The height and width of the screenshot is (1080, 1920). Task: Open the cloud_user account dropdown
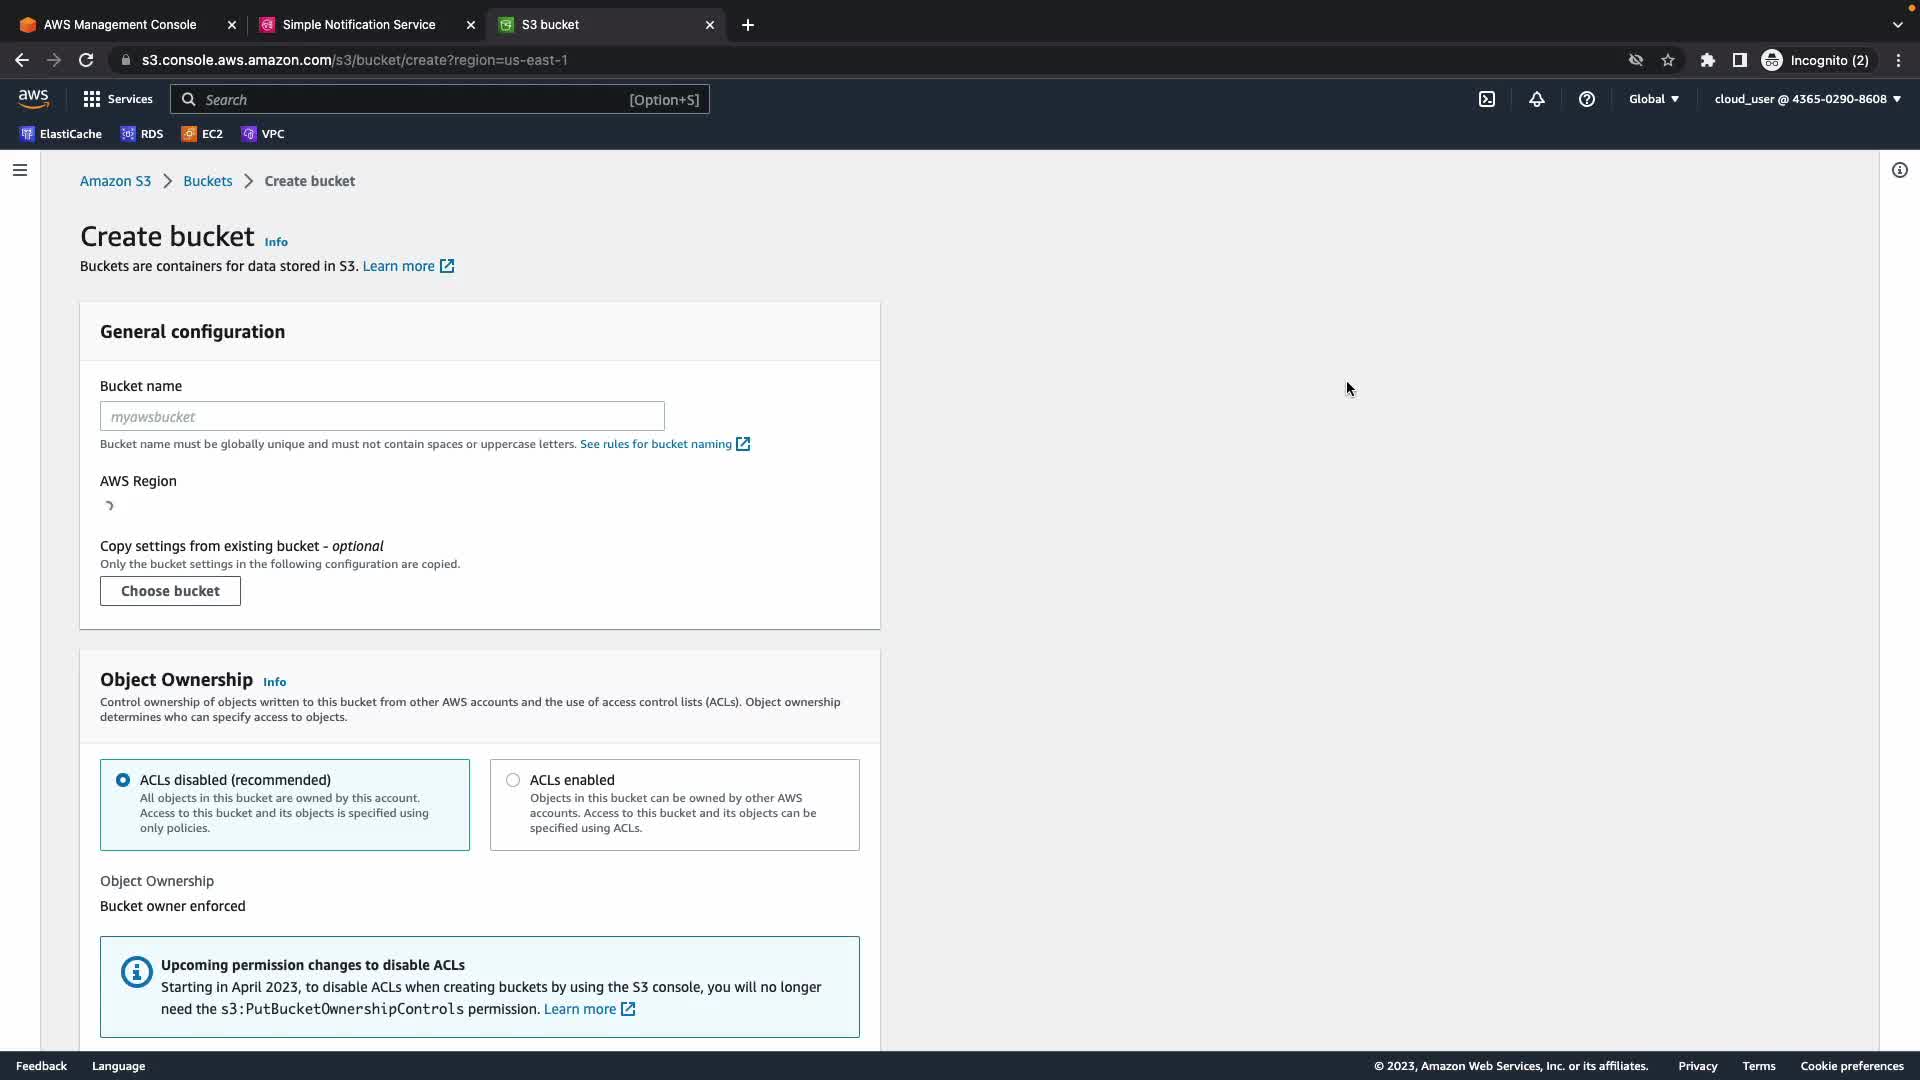pos(1807,99)
